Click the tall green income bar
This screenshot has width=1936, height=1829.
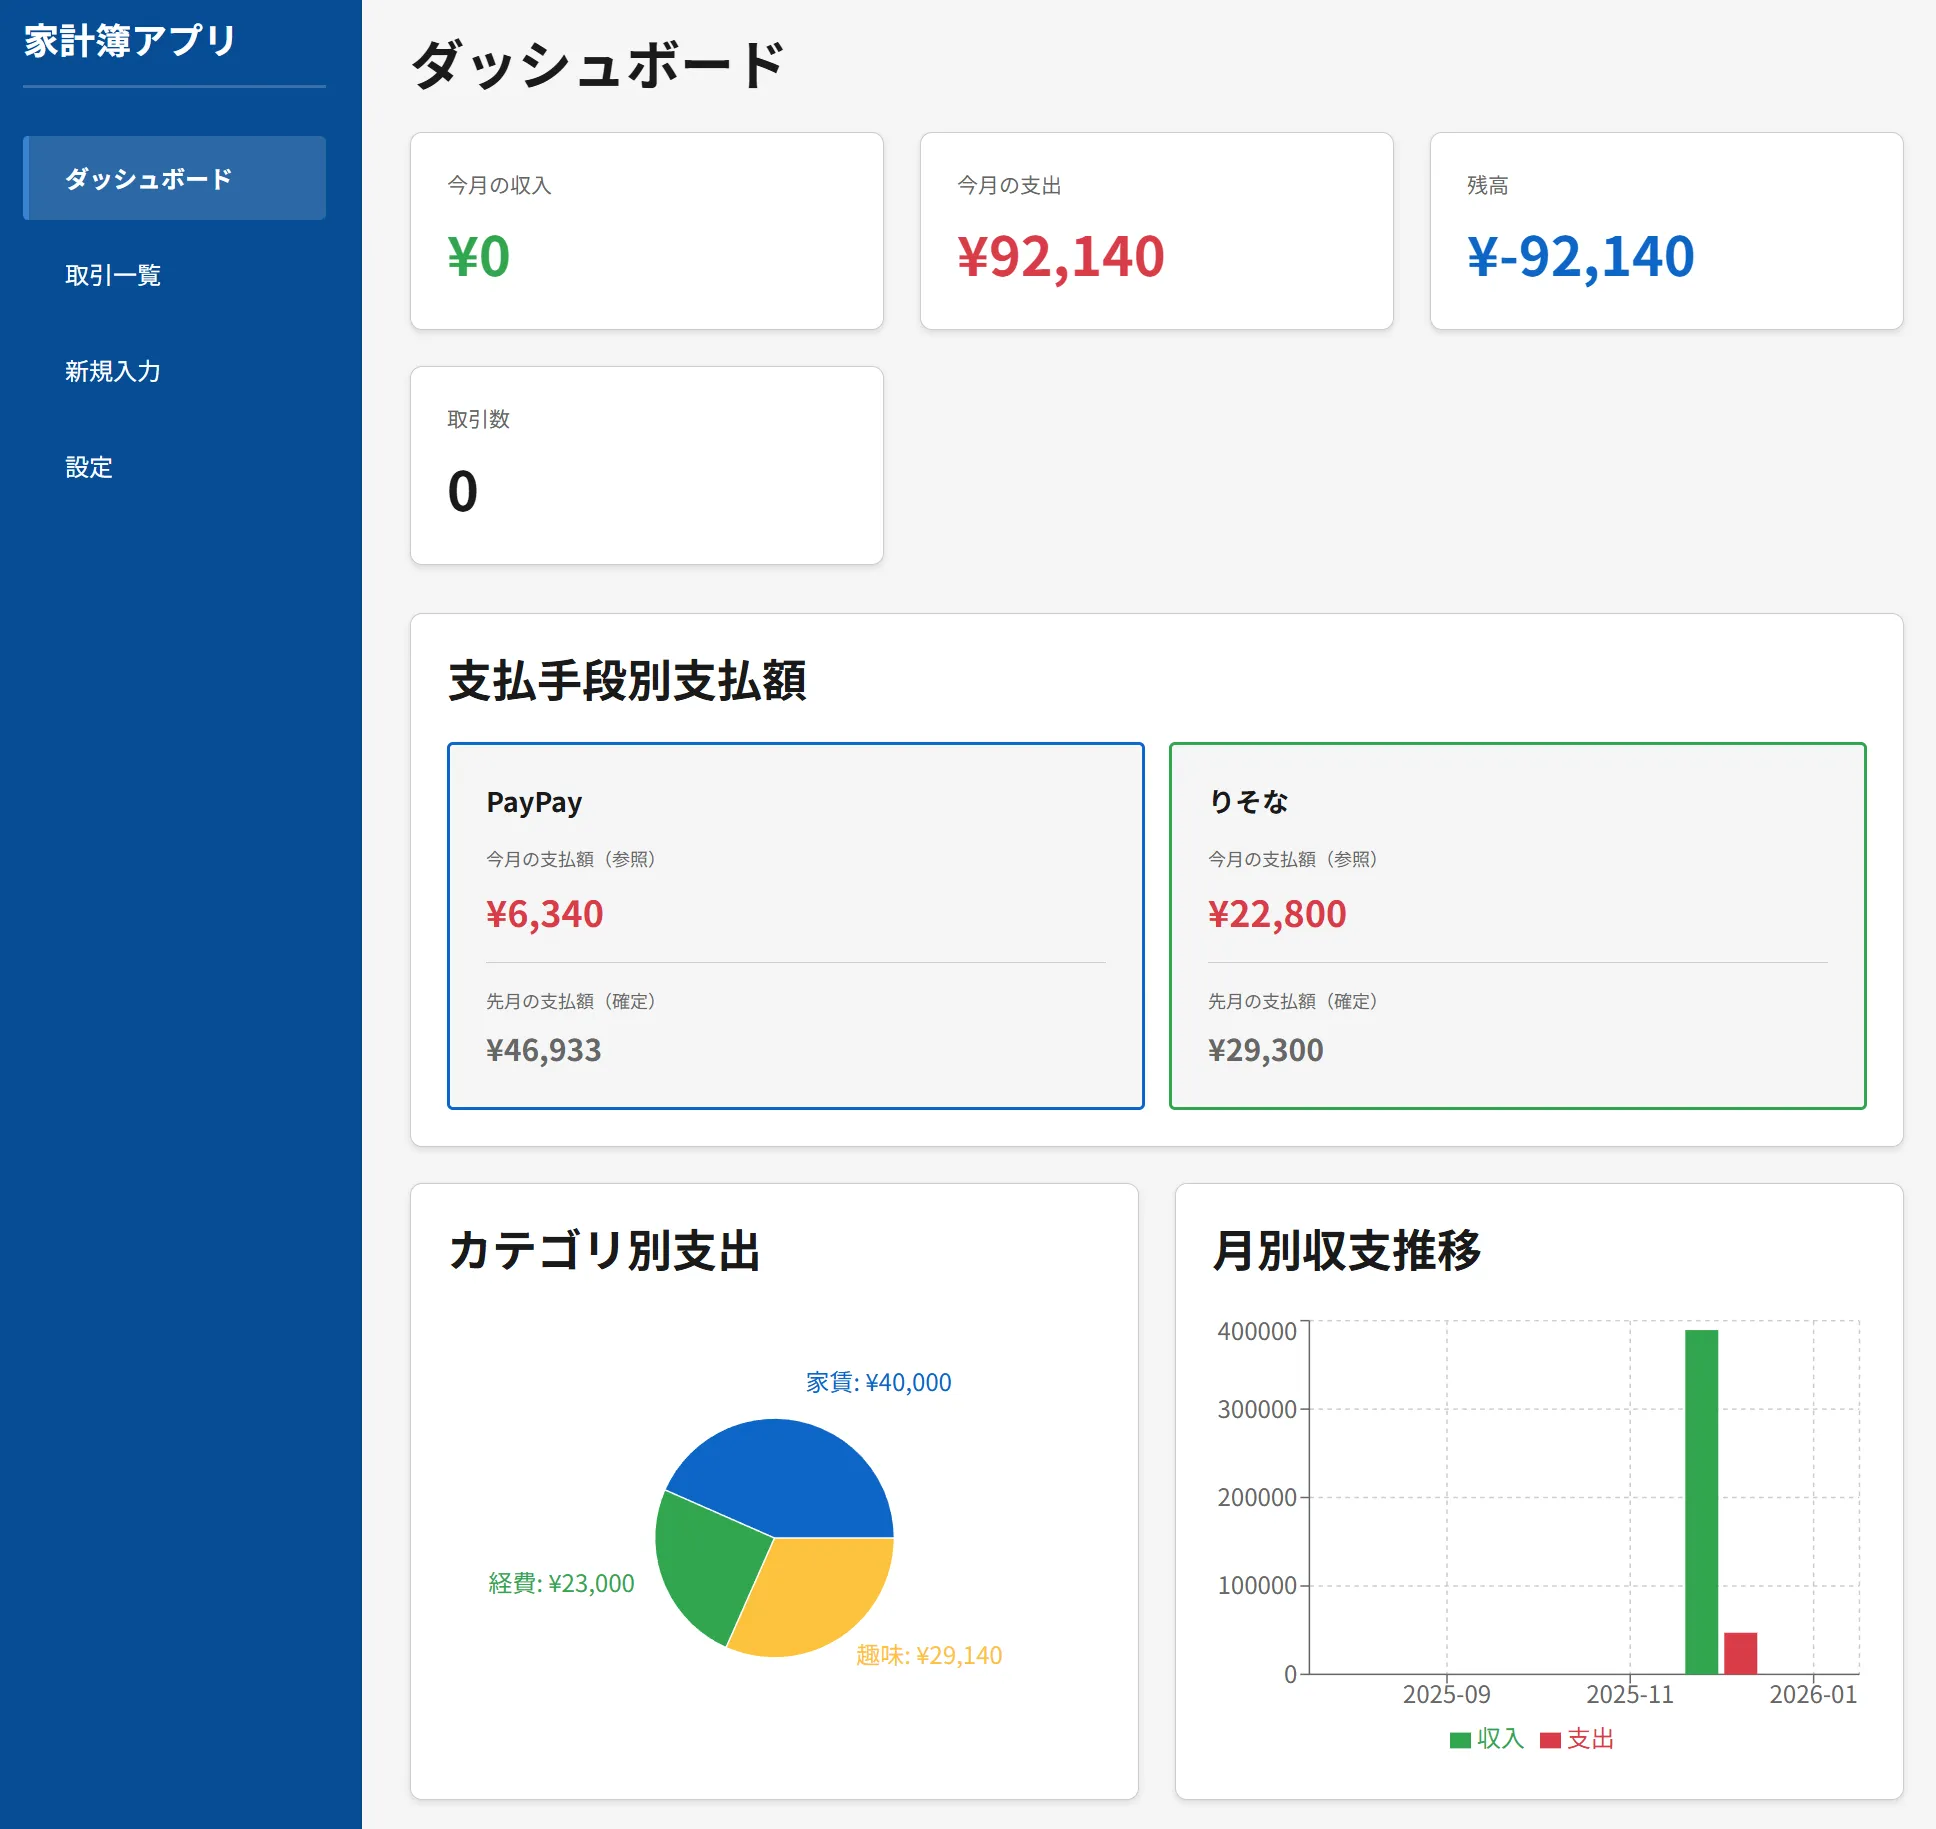[x=1701, y=1500]
